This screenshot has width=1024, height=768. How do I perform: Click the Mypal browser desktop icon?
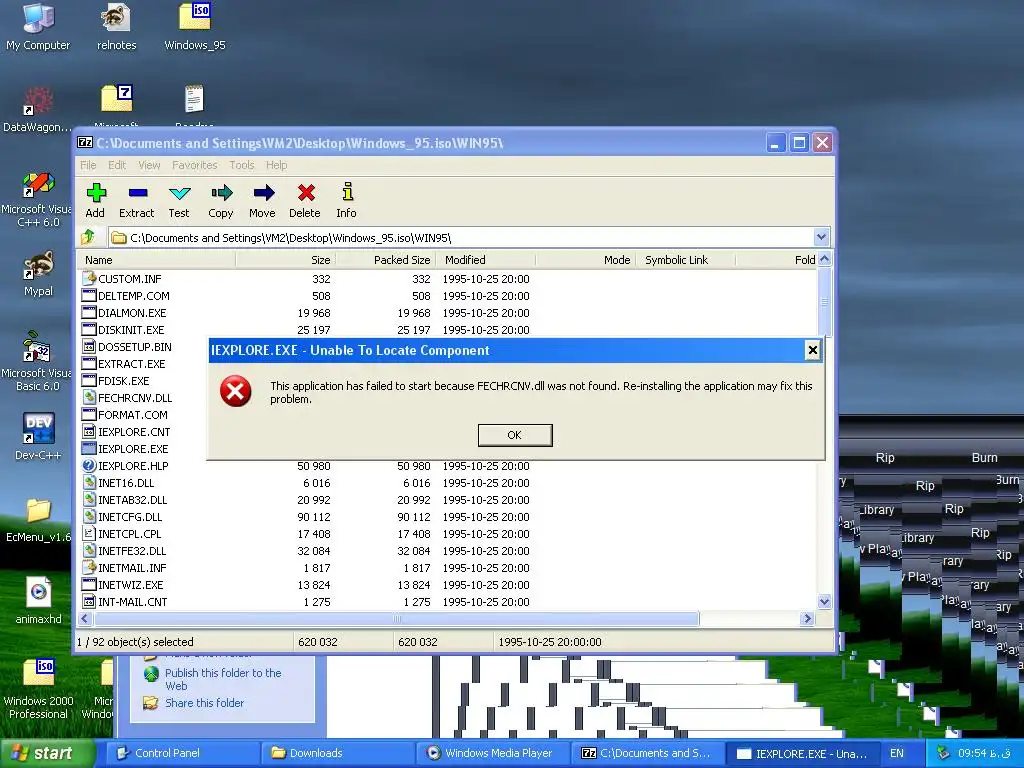[x=38, y=273]
